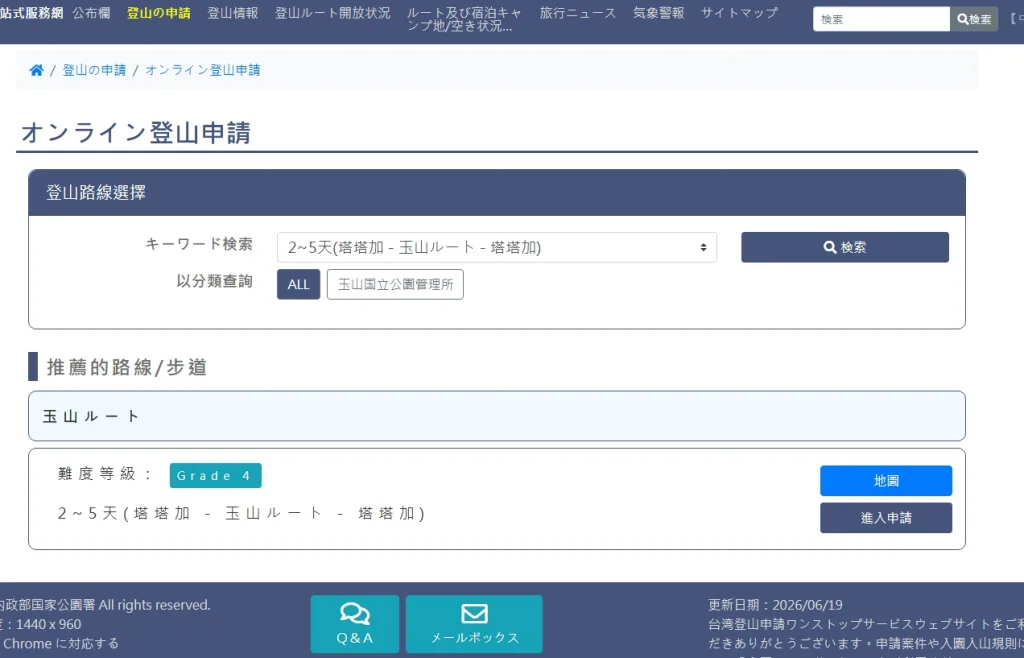Image resolution: width=1024 pixels, height=658 pixels.
Task: Click the Grade 4 difficulty badge
Action: tap(216, 475)
